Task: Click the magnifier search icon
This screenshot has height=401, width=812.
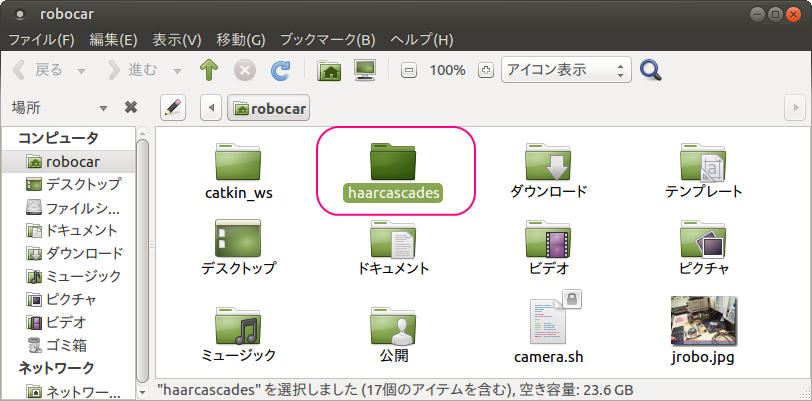Action: point(651,70)
